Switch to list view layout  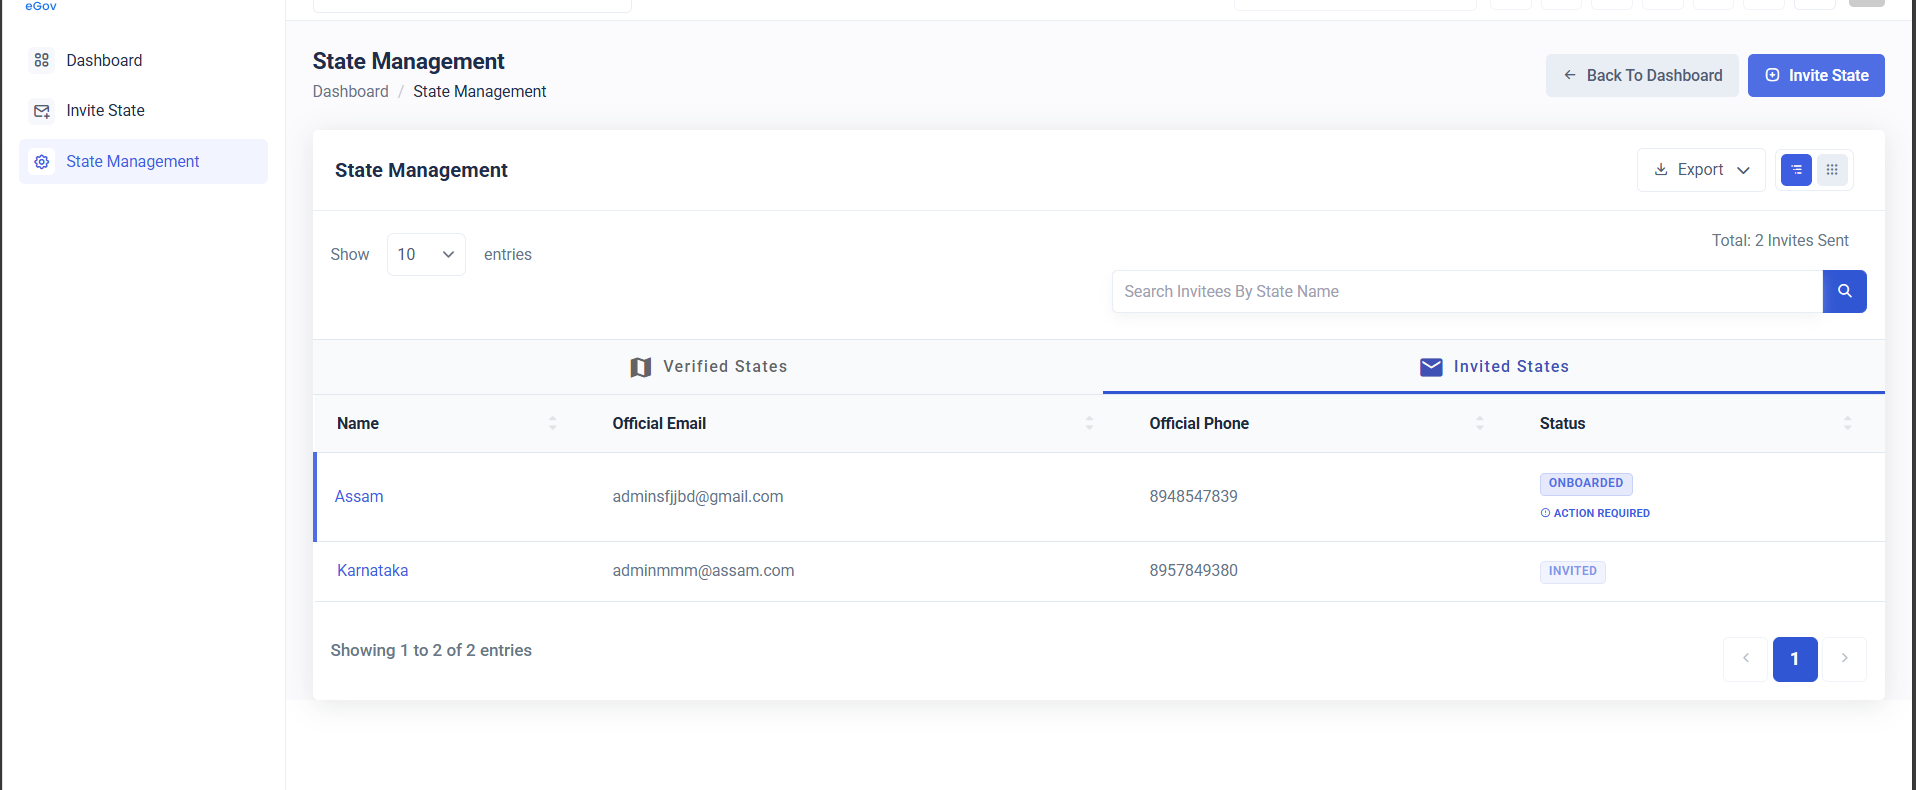(1796, 170)
